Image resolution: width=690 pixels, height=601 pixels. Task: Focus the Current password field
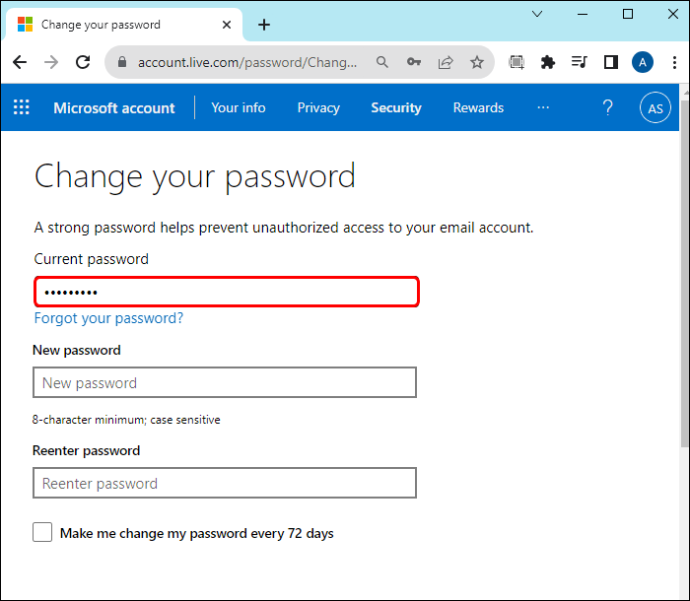pos(226,292)
